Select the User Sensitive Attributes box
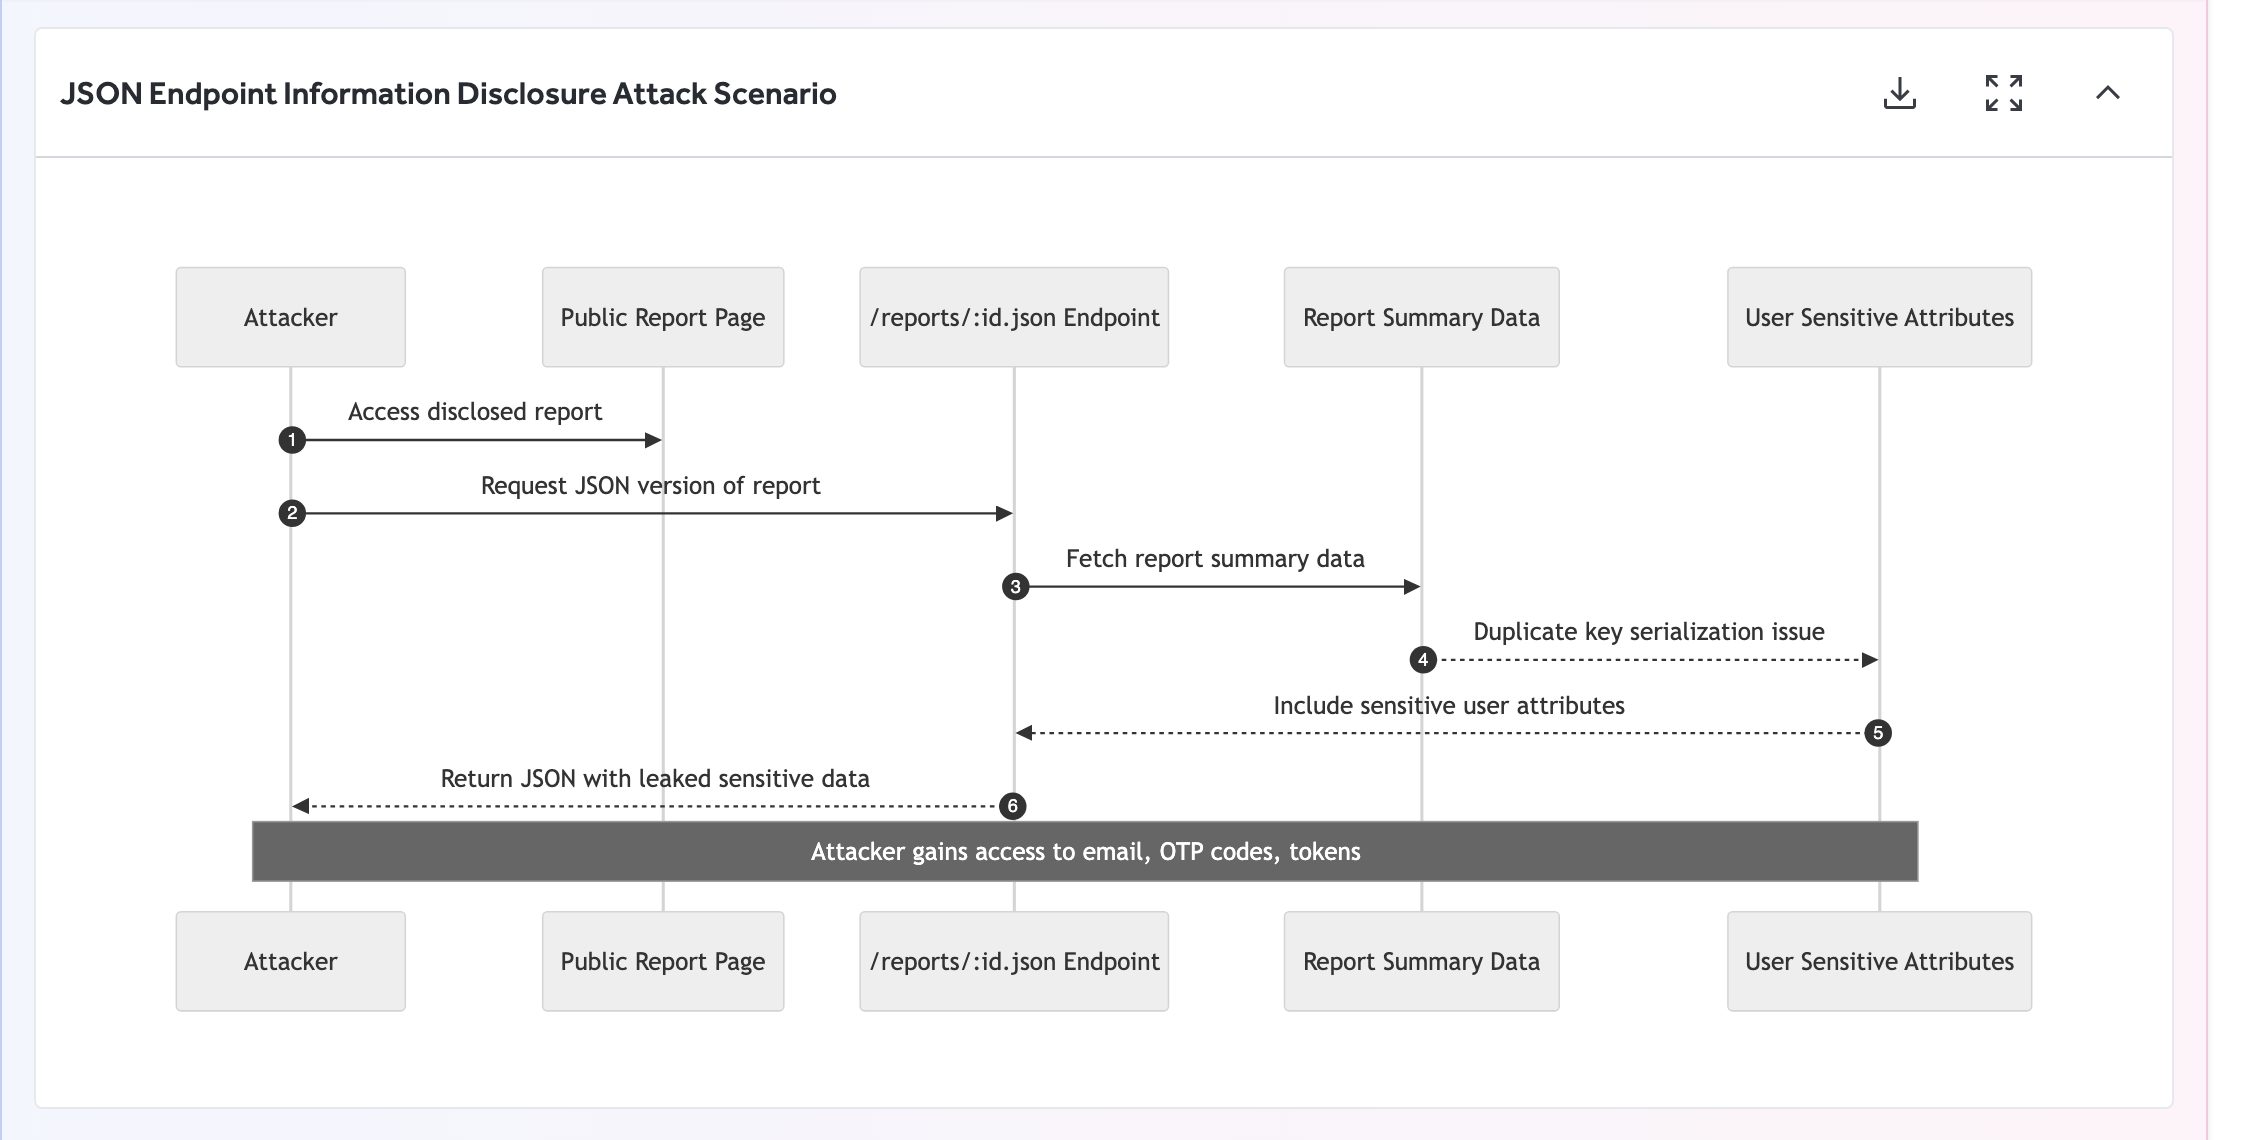 [1878, 317]
